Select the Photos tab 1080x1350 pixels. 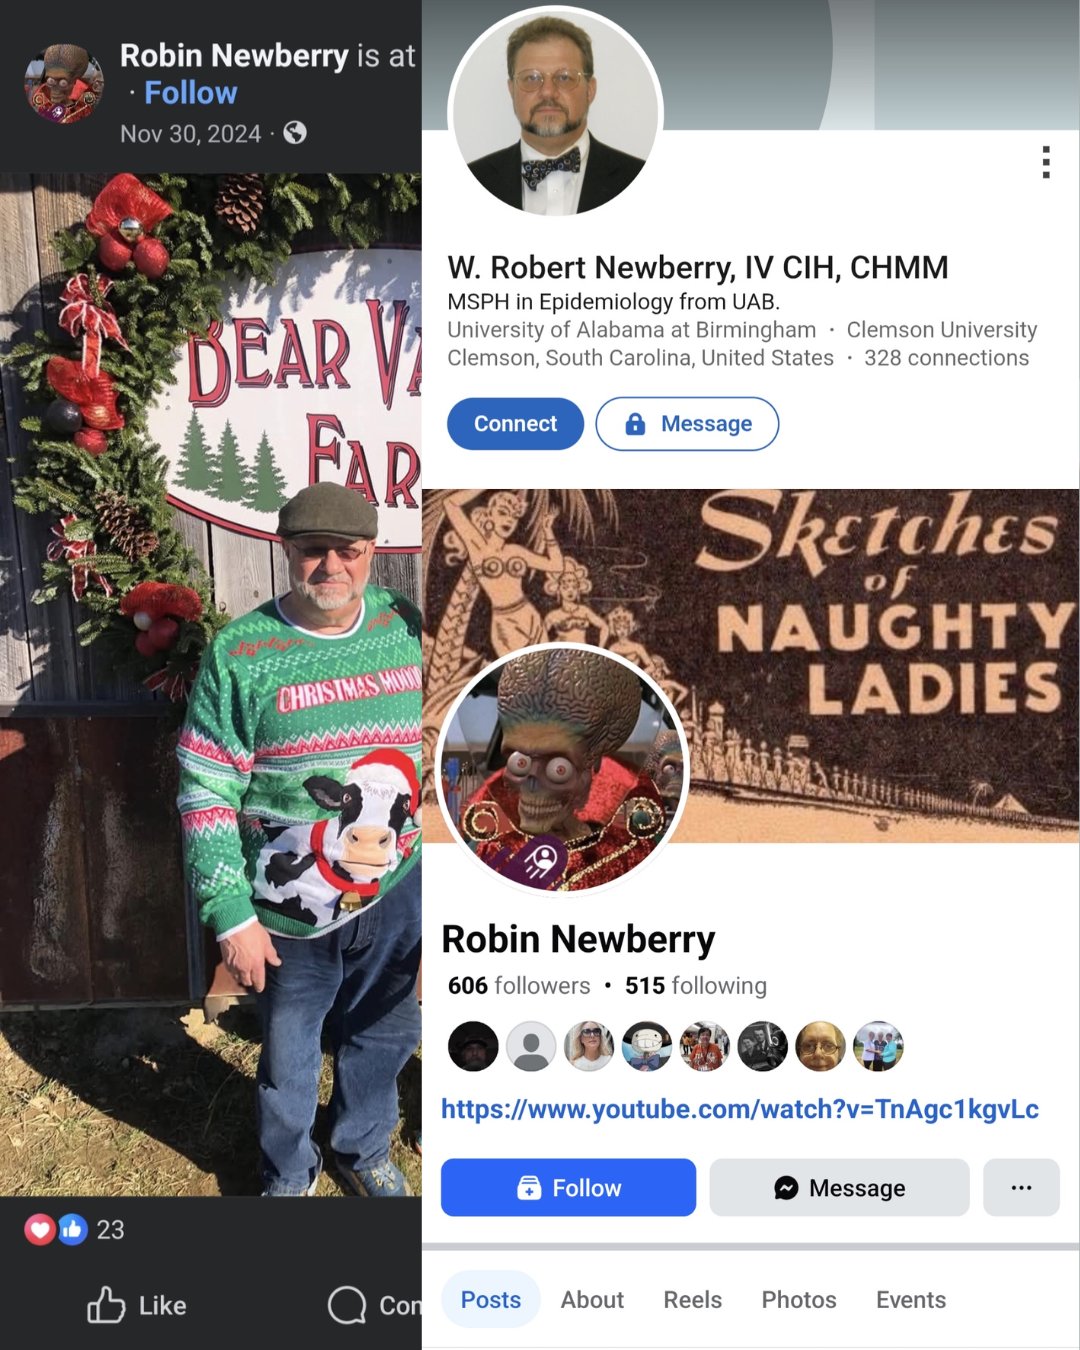(799, 1300)
